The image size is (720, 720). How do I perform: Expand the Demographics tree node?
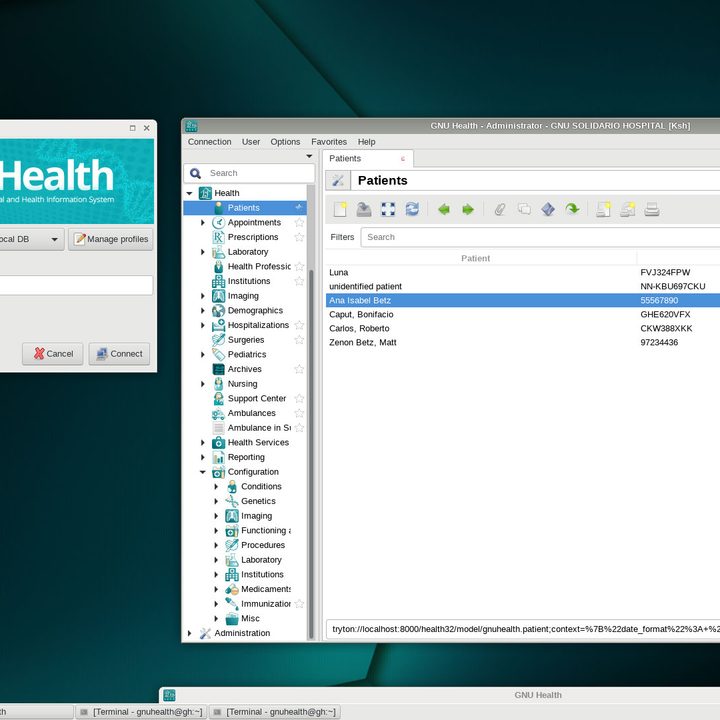point(202,310)
